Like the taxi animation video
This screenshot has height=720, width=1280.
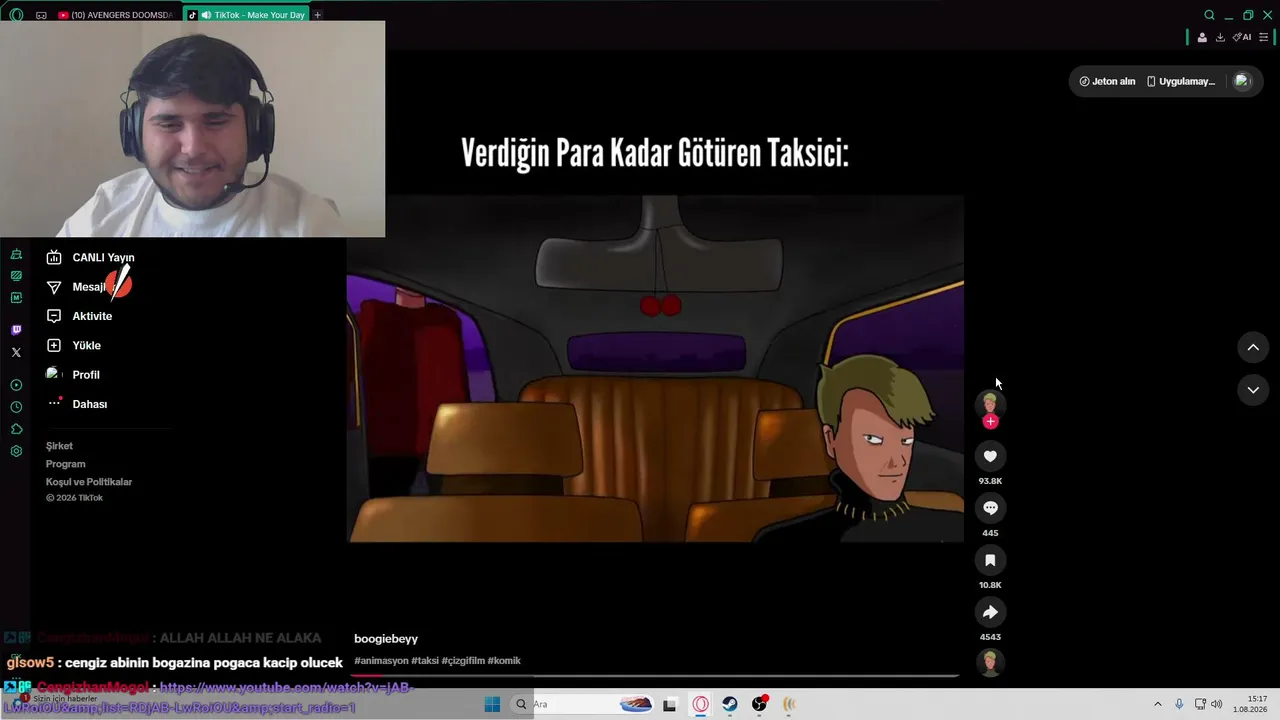coord(990,456)
